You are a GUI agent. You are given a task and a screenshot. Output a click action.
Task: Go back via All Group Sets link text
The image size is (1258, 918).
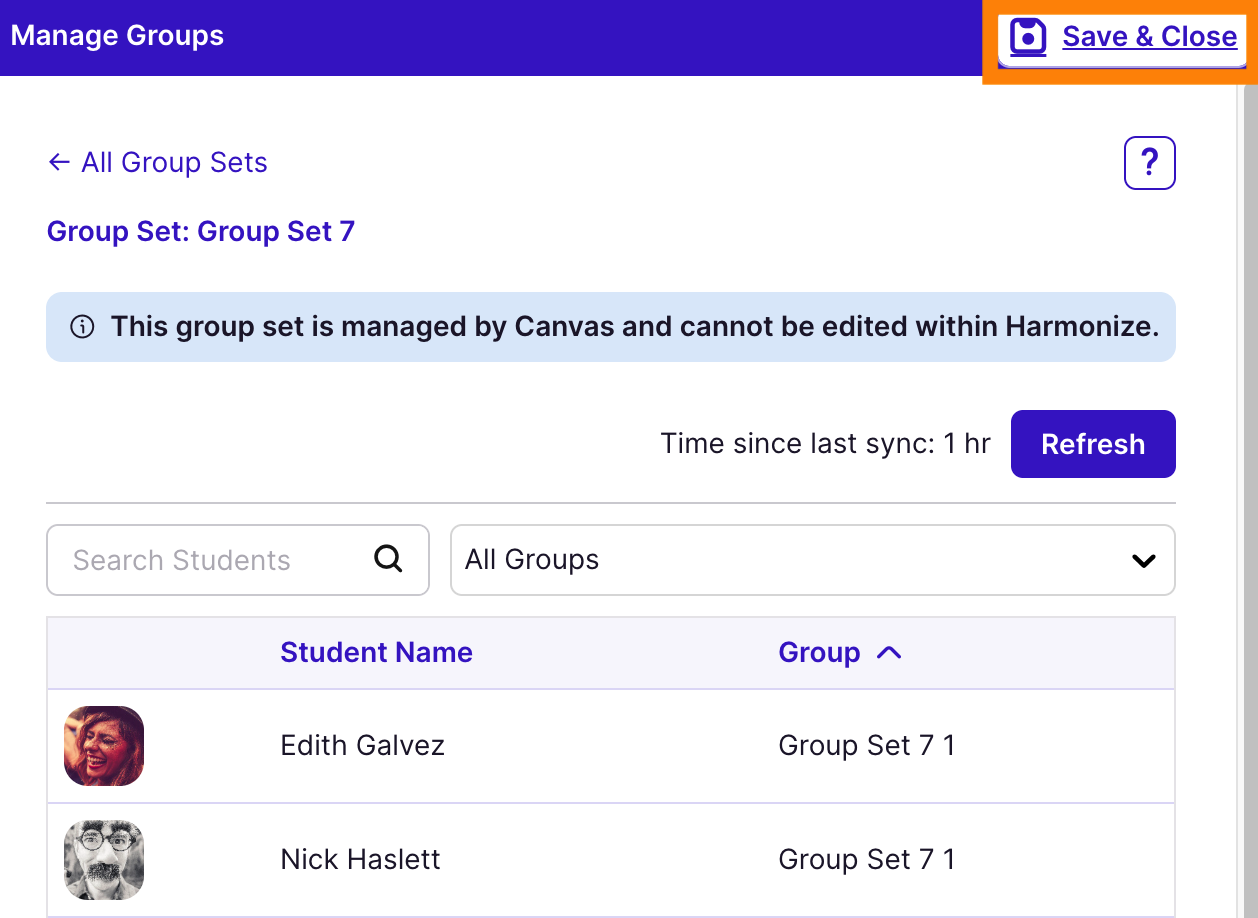174,162
